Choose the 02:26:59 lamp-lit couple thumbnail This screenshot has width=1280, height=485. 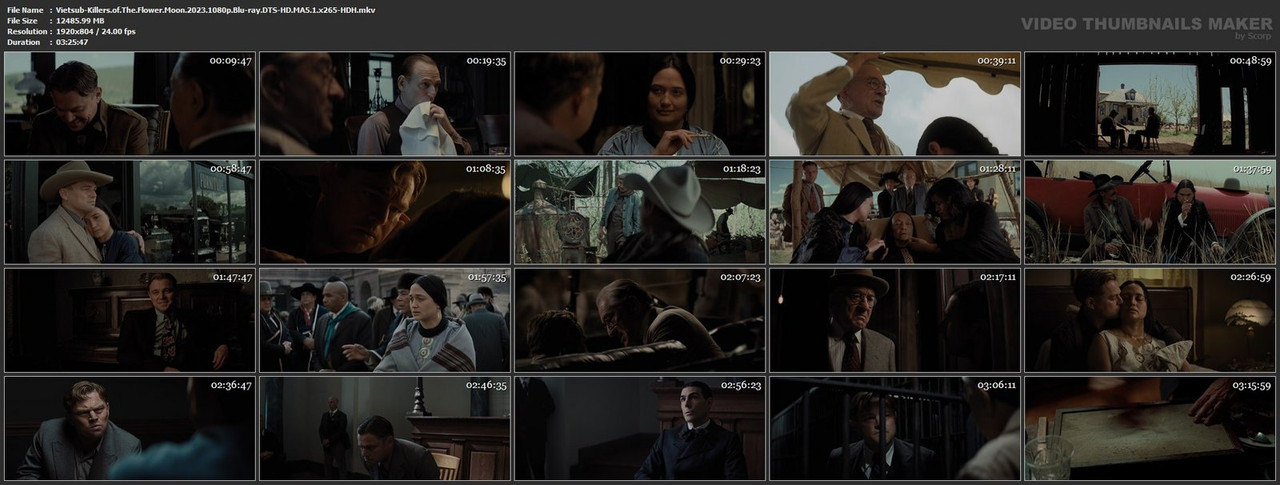[x=1150, y=320]
